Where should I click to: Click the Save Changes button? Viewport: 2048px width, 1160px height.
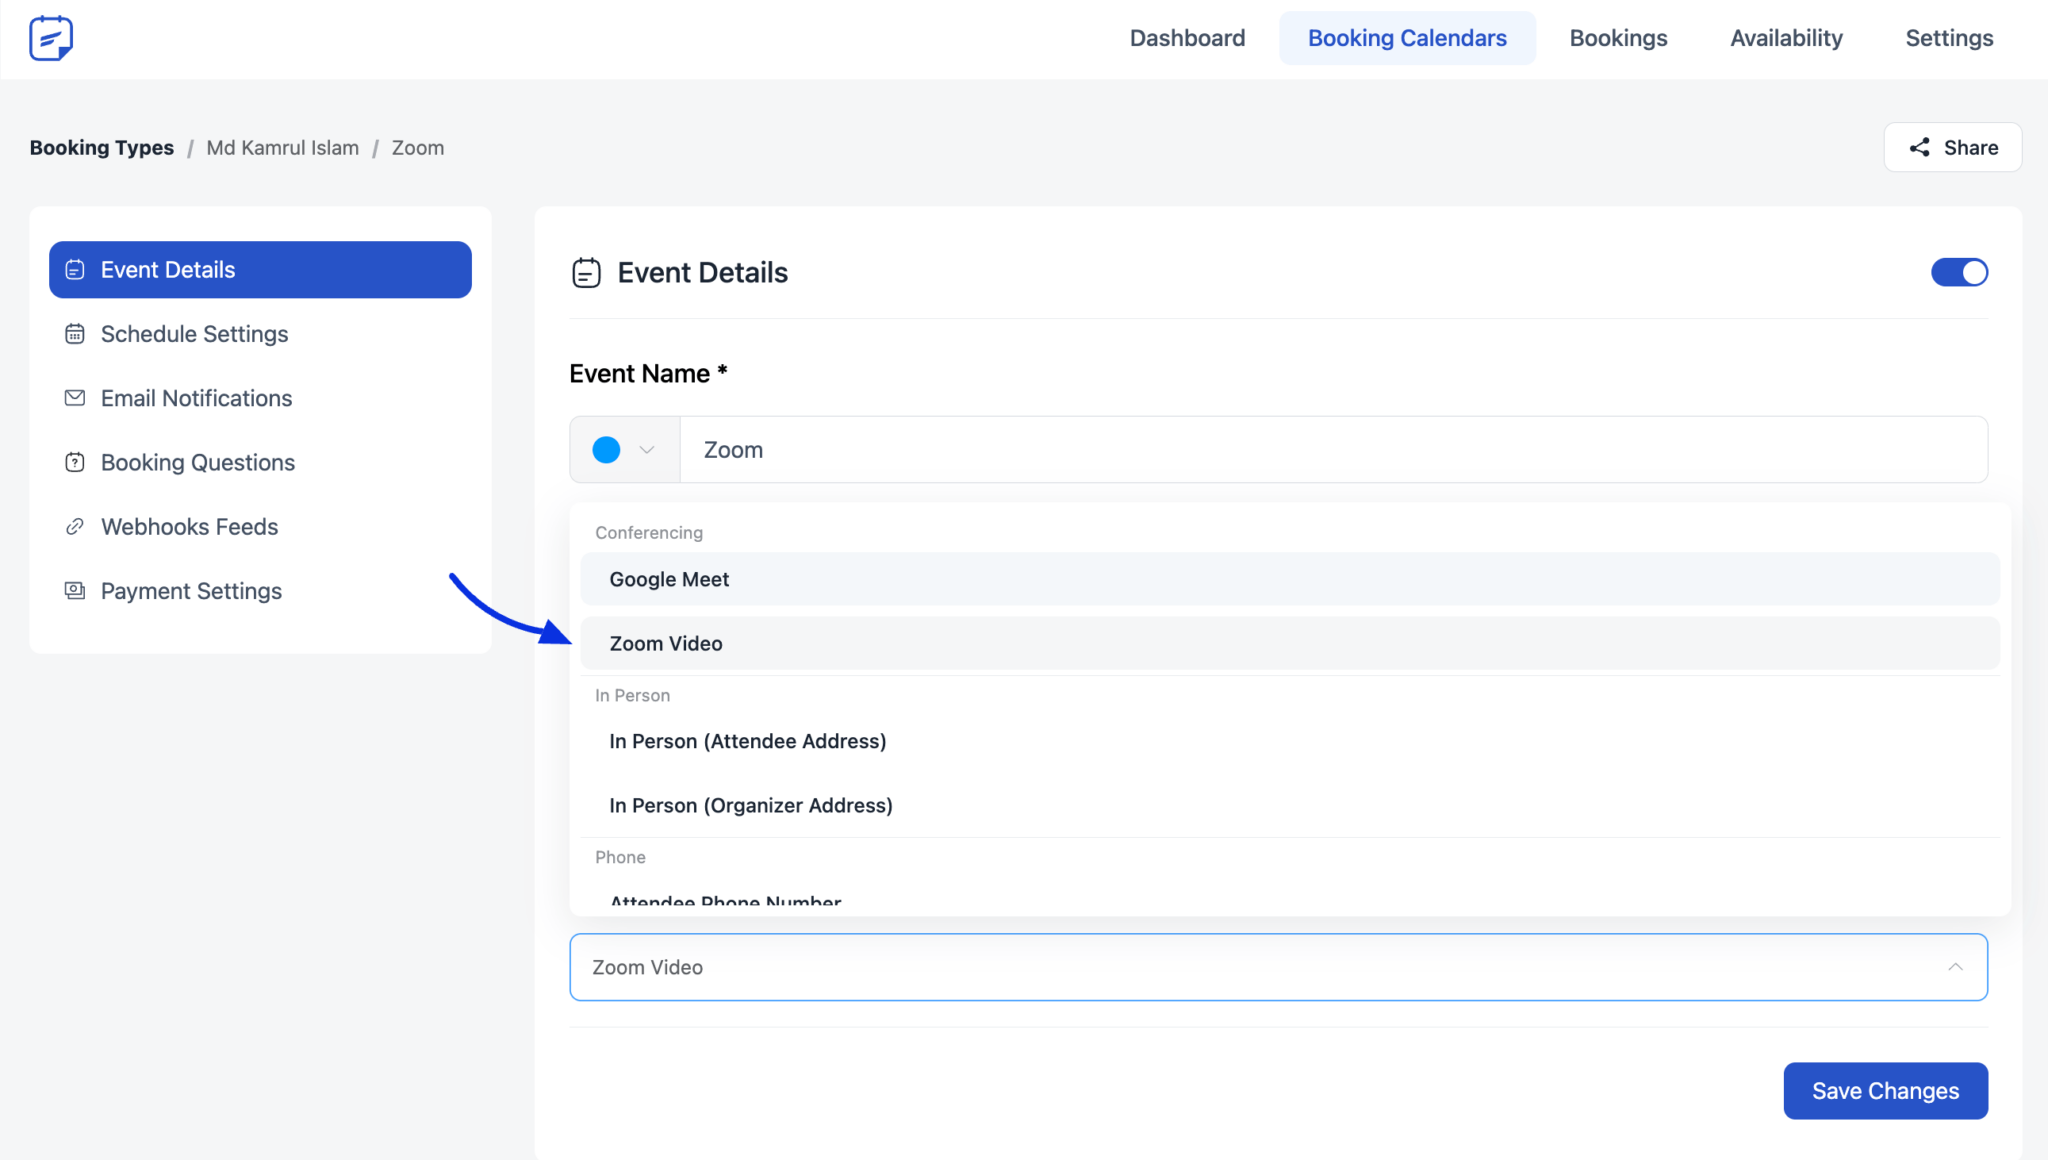1884,1090
